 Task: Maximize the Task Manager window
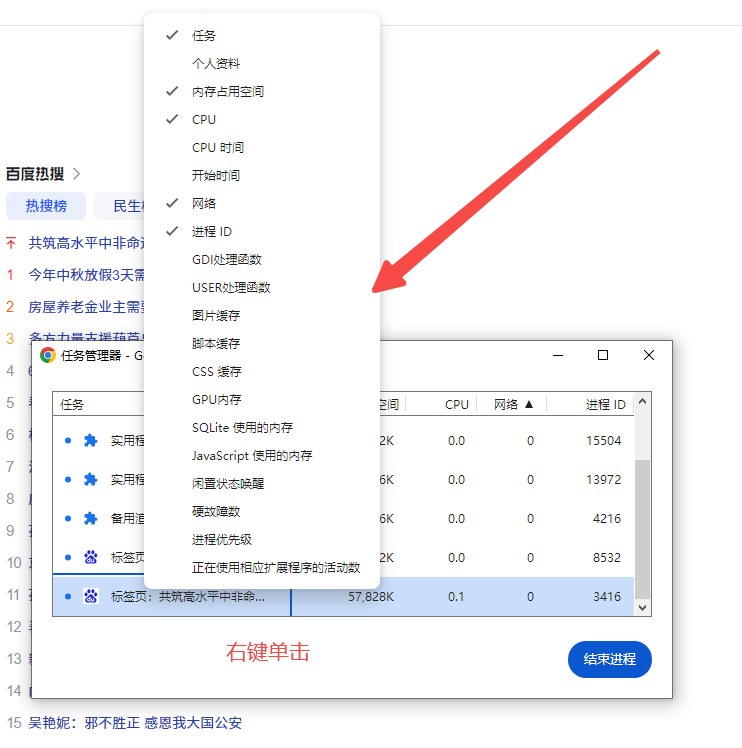pyautogui.click(x=603, y=355)
